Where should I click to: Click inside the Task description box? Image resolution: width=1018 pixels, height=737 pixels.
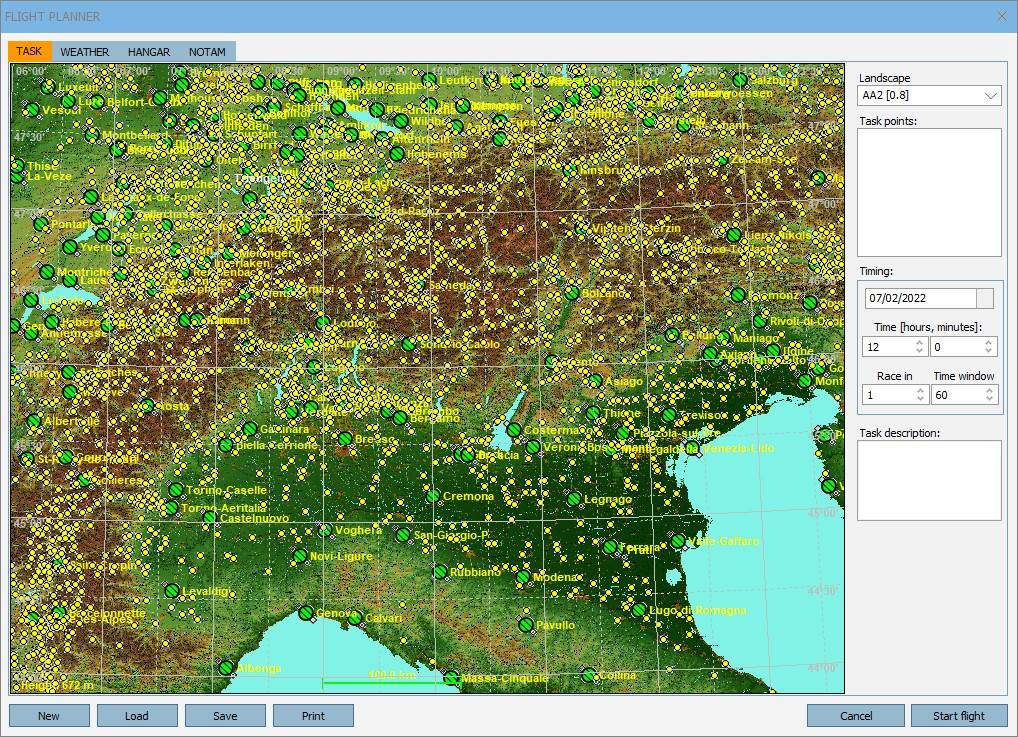[x=929, y=480]
